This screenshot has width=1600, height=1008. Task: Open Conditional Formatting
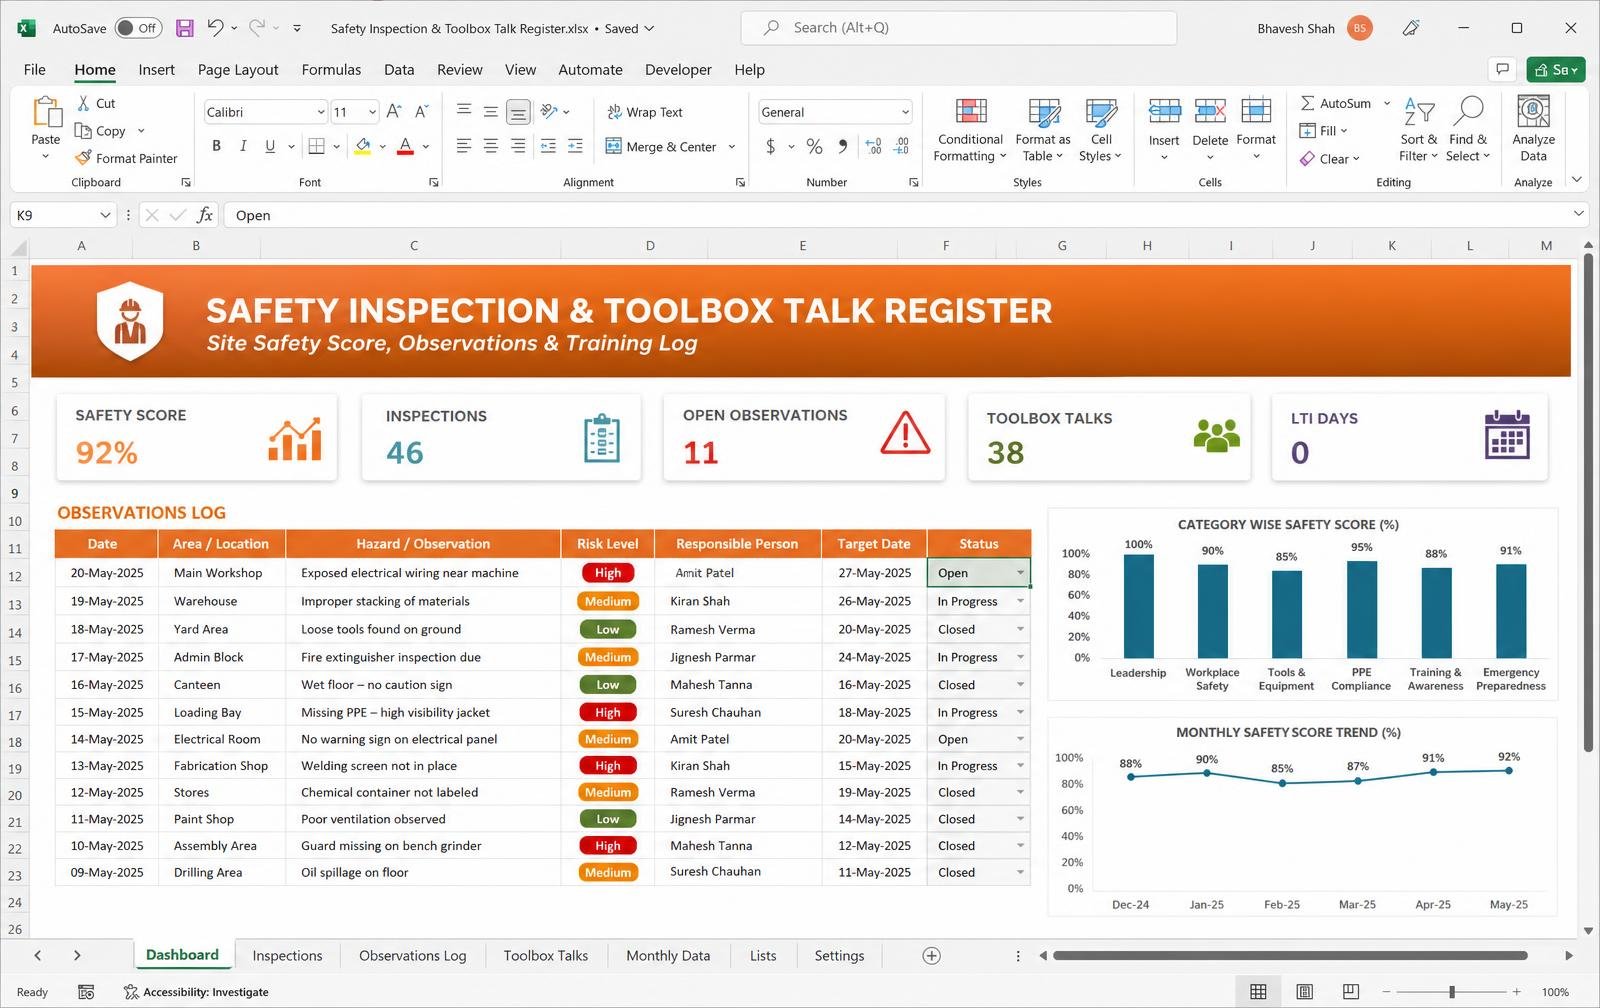[x=970, y=130]
